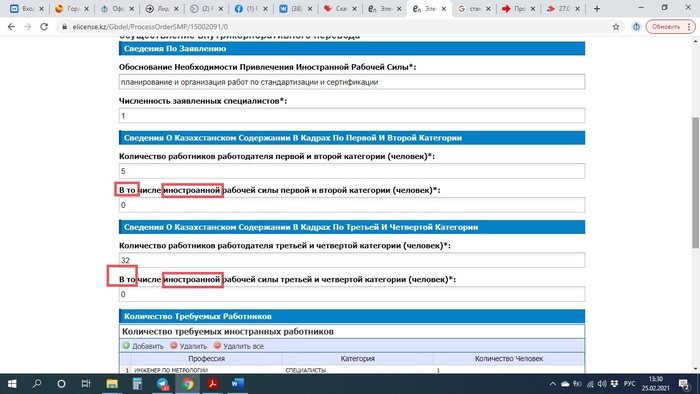
Task: View site information via the lock icon
Action: 64,27
